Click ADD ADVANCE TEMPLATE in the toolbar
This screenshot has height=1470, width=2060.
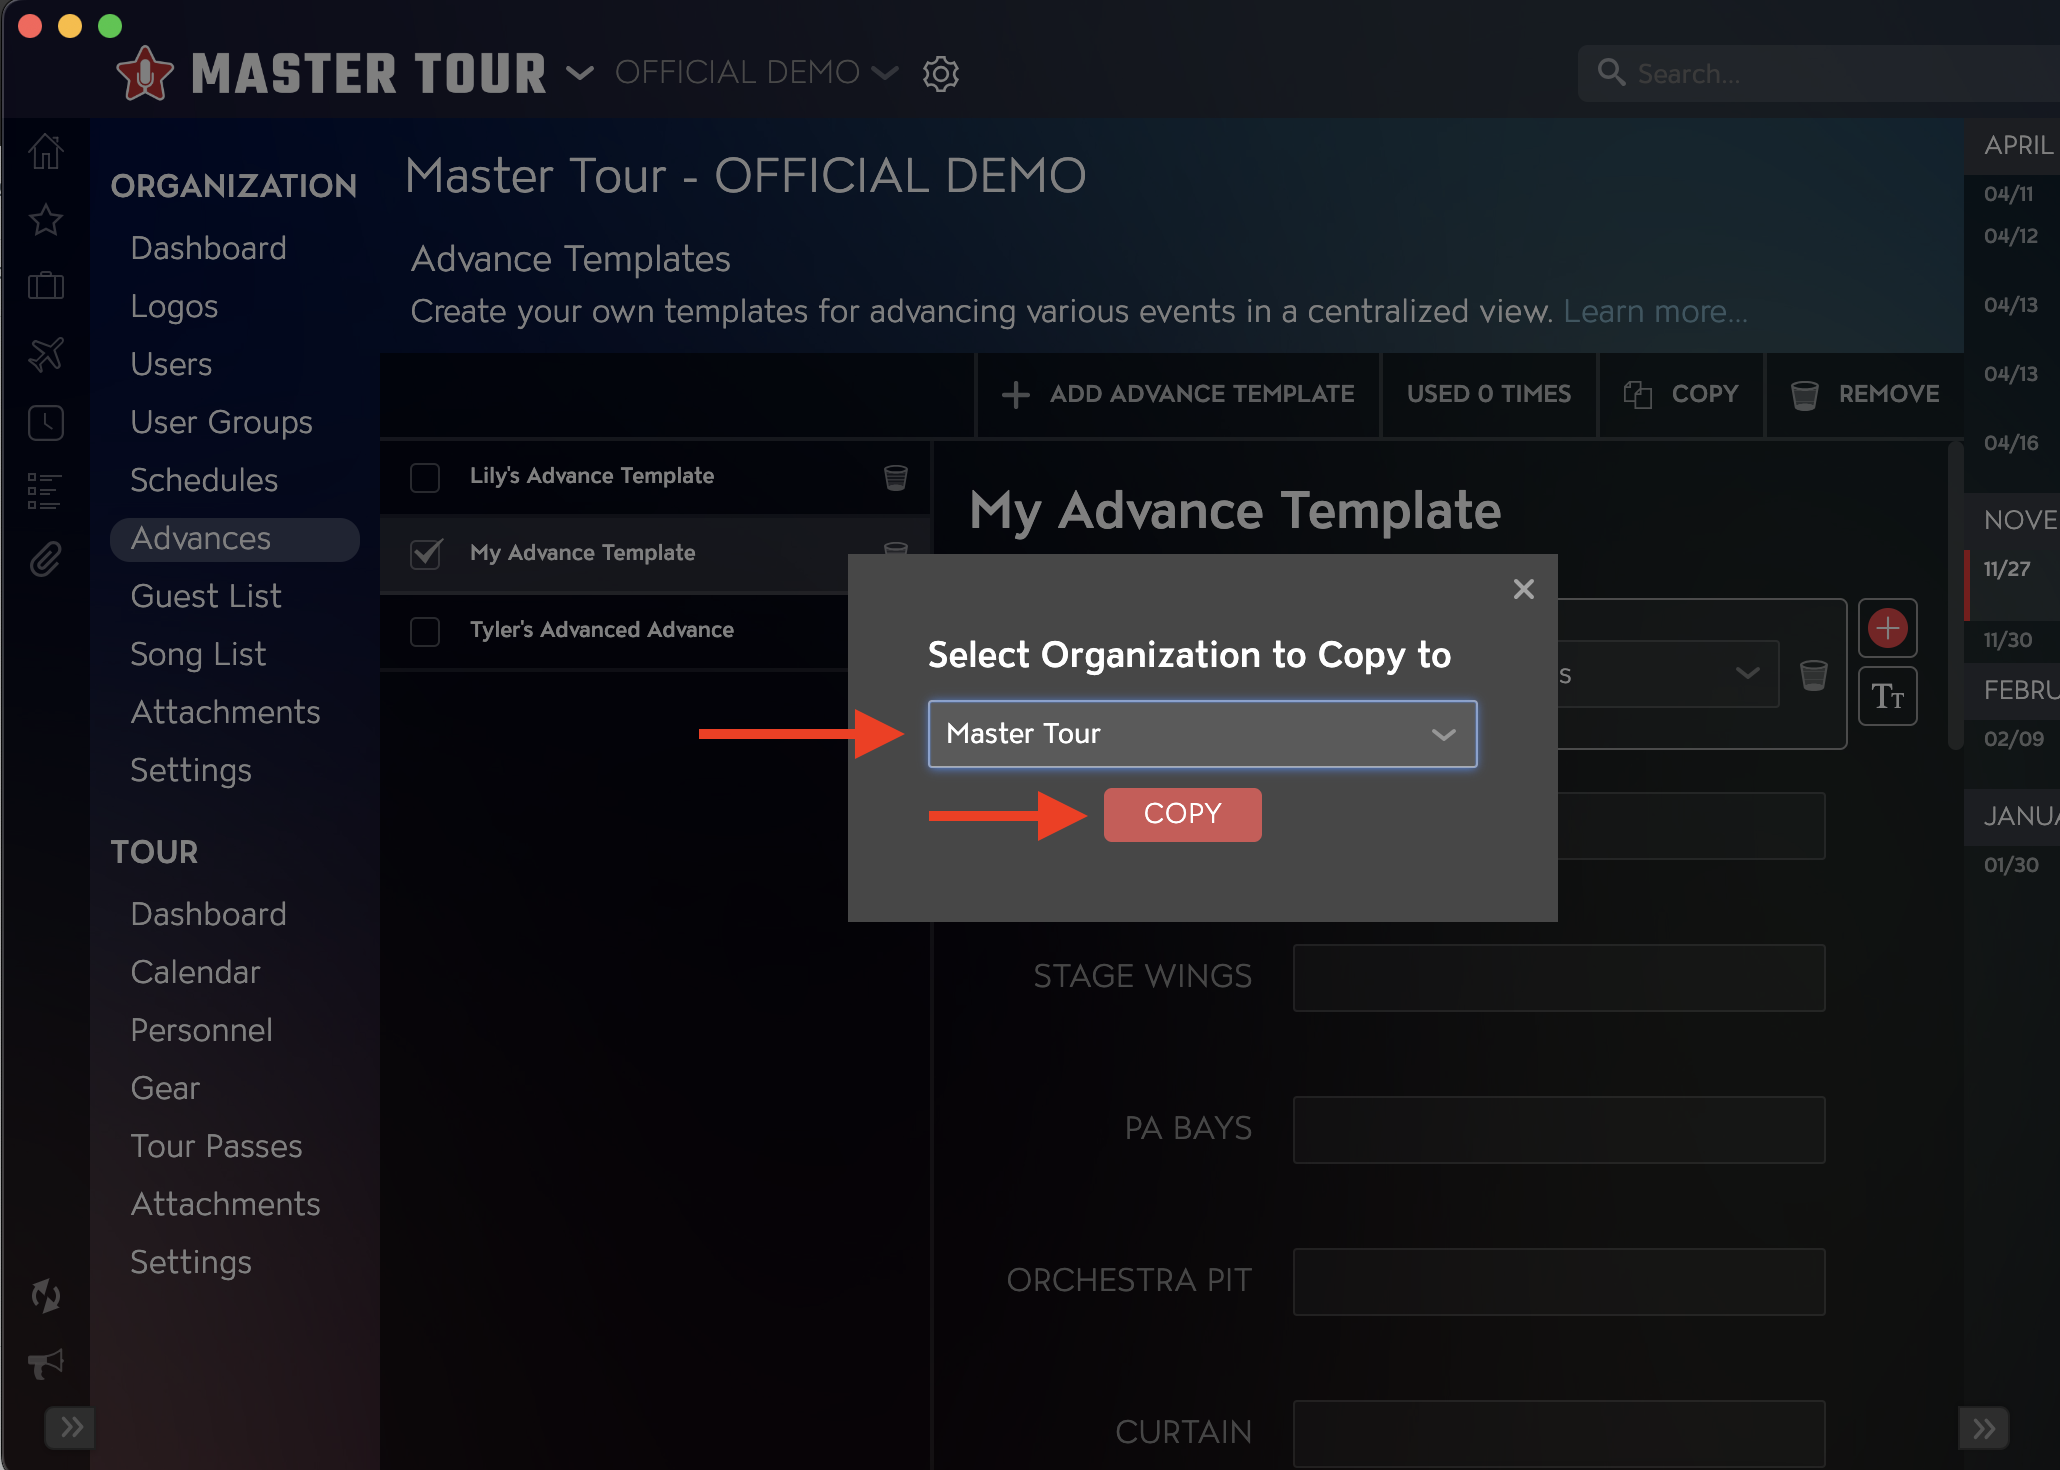tap(1178, 395)
